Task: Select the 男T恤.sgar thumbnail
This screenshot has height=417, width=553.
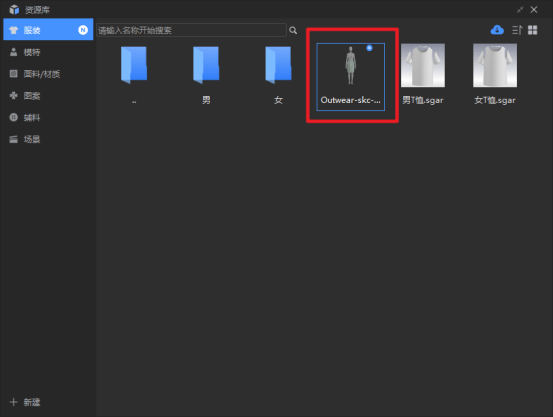Action: pos(423,74)
